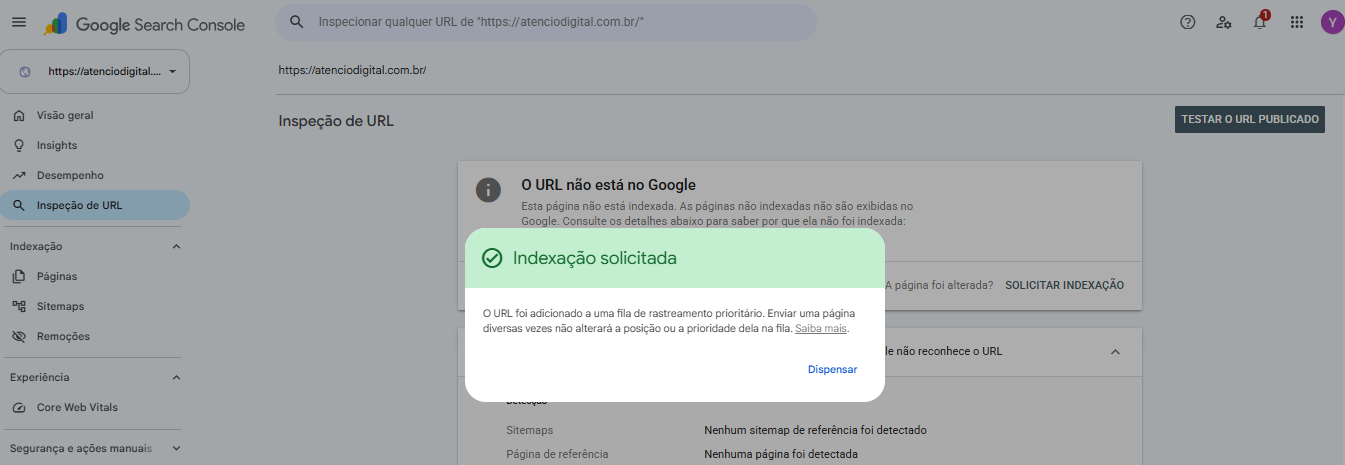The image size is (1345, 465).
Task: Click the gauge icon beside Core Web Vitals
Action: (x=18, y=407)
